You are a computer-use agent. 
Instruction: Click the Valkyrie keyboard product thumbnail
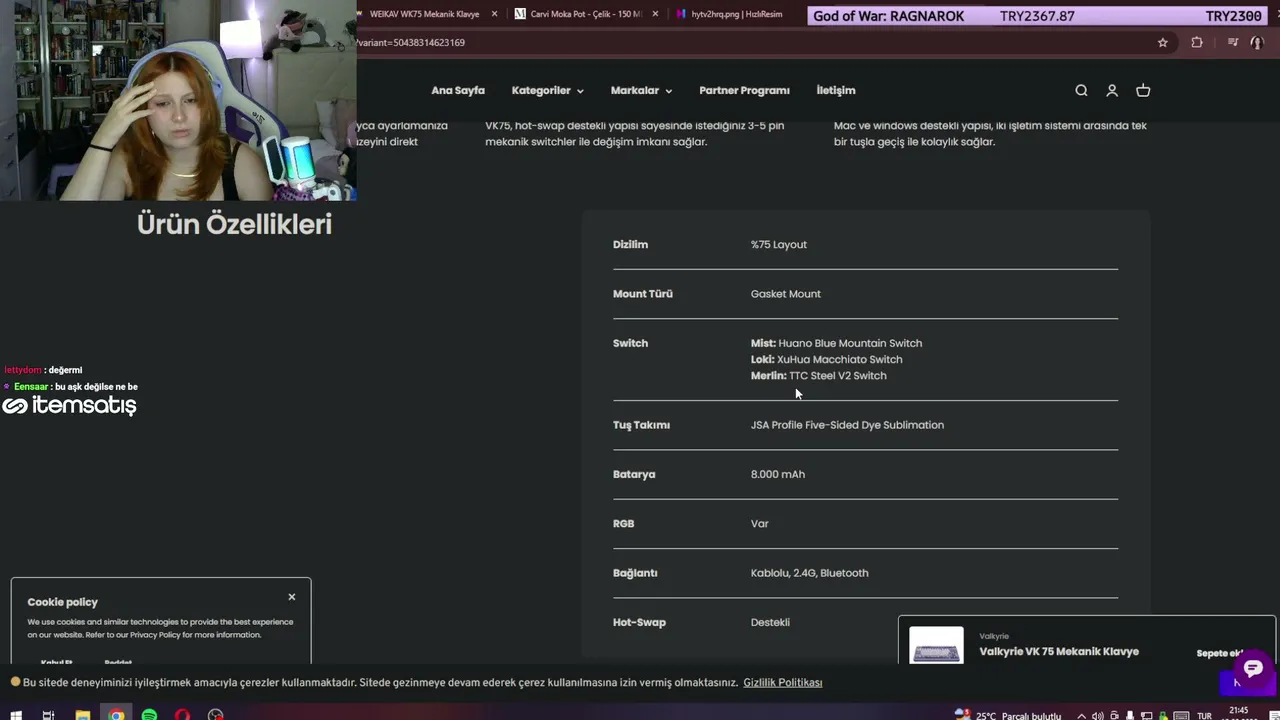pos(937,646)
